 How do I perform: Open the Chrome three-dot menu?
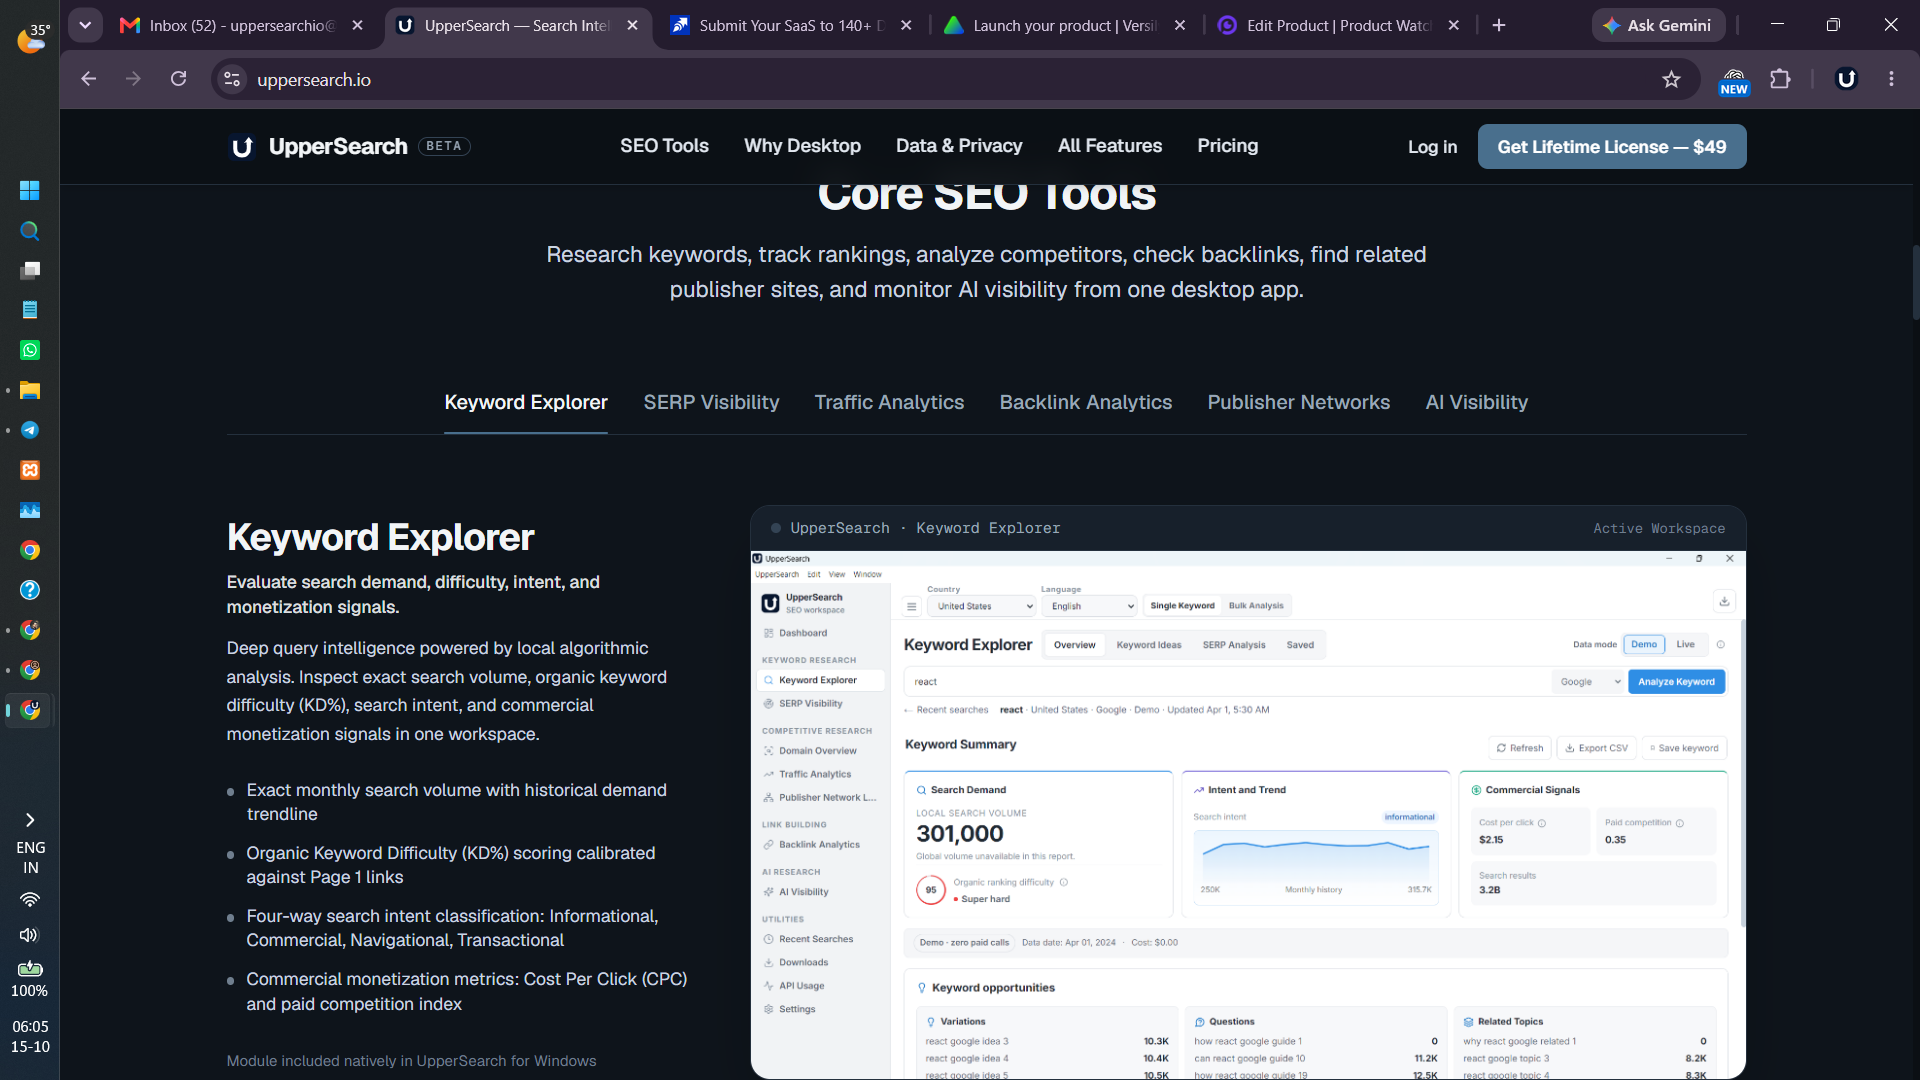1891,79
